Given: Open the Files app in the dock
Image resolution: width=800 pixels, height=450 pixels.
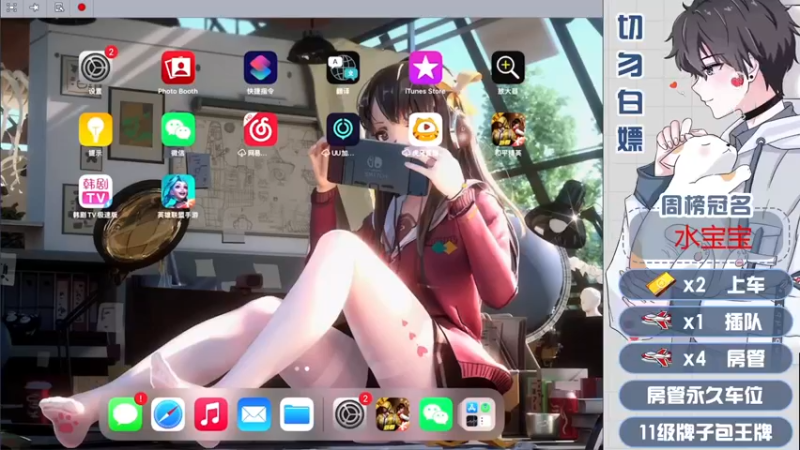Looking at the screenshot, I should click(296, 414).
